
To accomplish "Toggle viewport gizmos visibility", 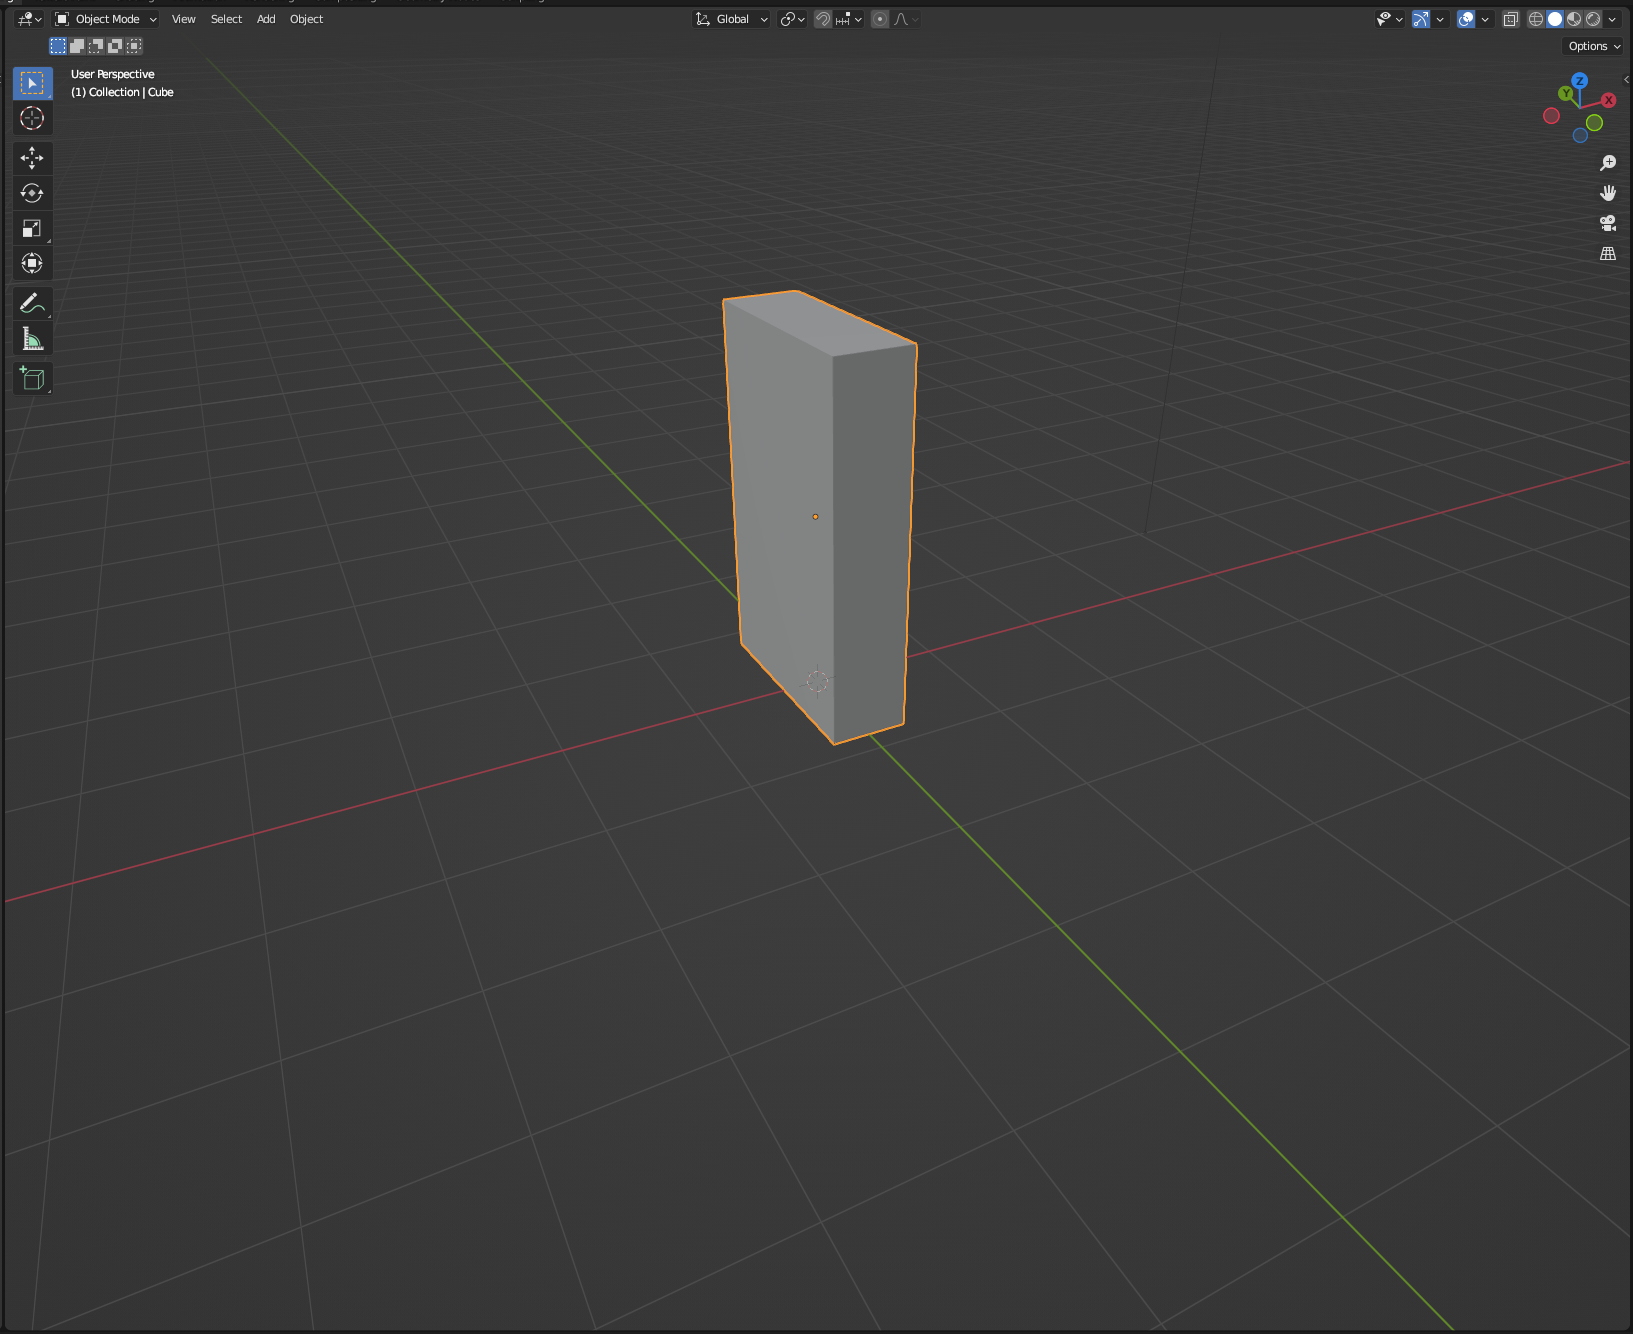I will 1421,19.
